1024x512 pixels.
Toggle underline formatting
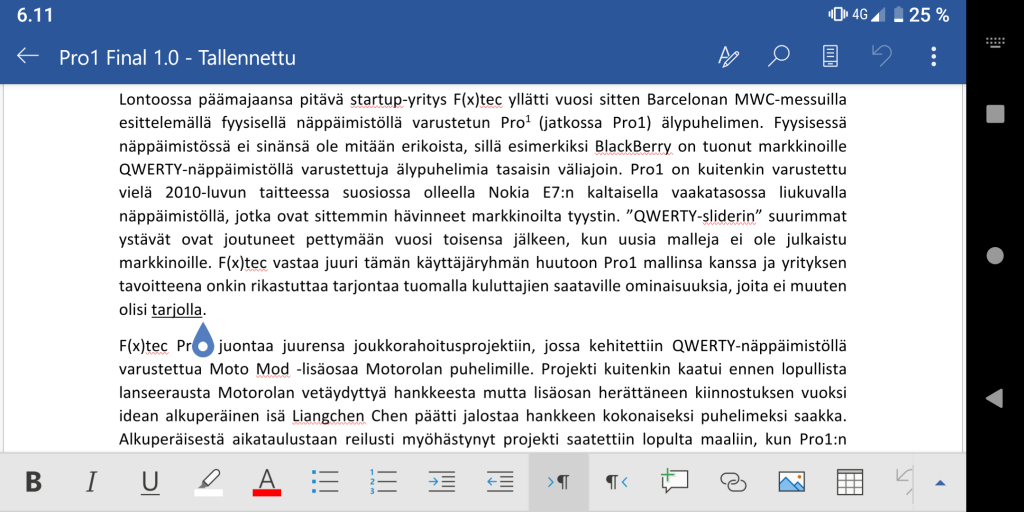(x=150, y=483)
